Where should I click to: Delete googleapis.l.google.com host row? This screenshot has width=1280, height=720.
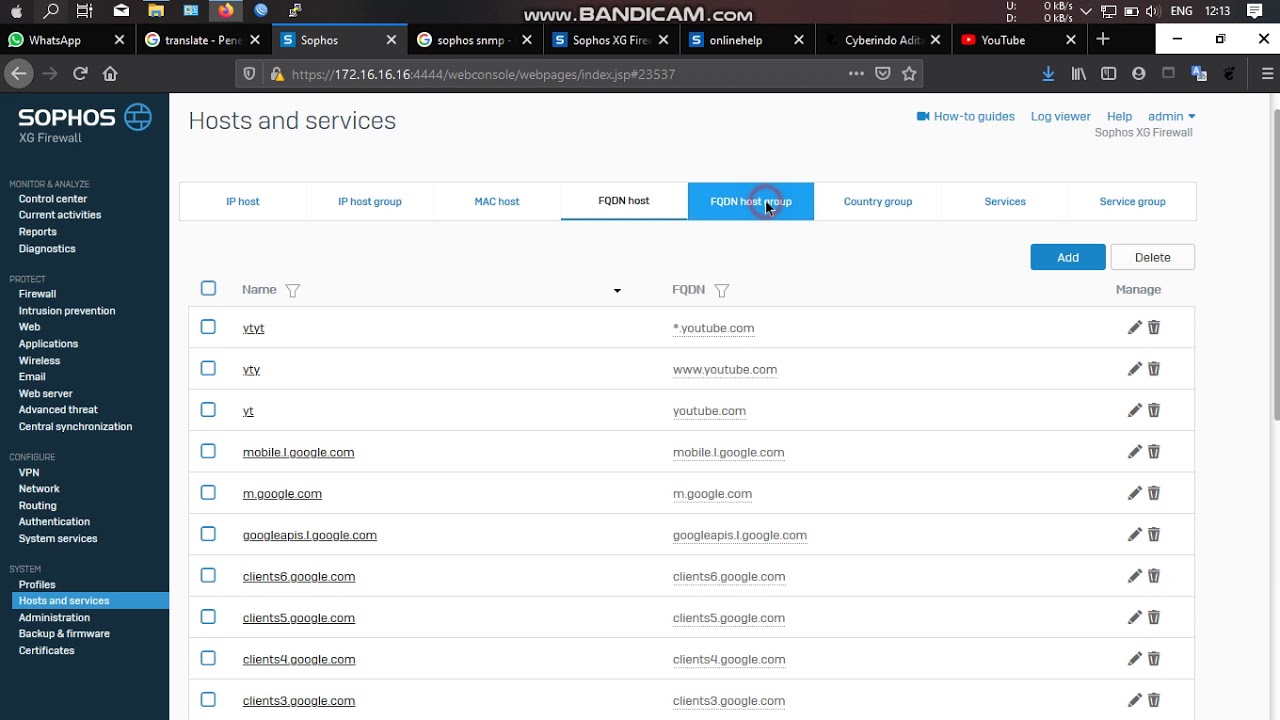(x=1154, y=535)
